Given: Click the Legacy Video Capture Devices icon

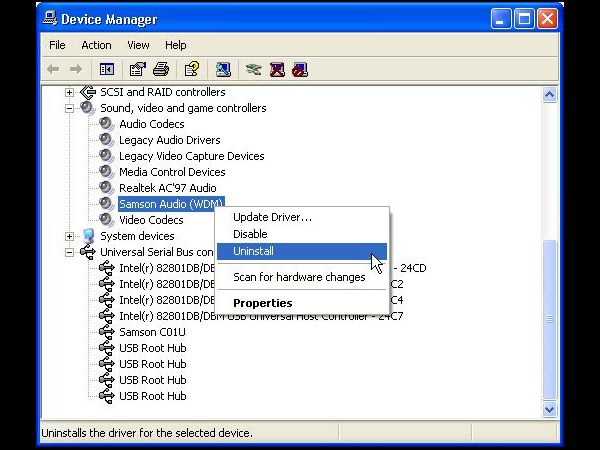Looking at the screenshot, I should click(x=106, y=156).
